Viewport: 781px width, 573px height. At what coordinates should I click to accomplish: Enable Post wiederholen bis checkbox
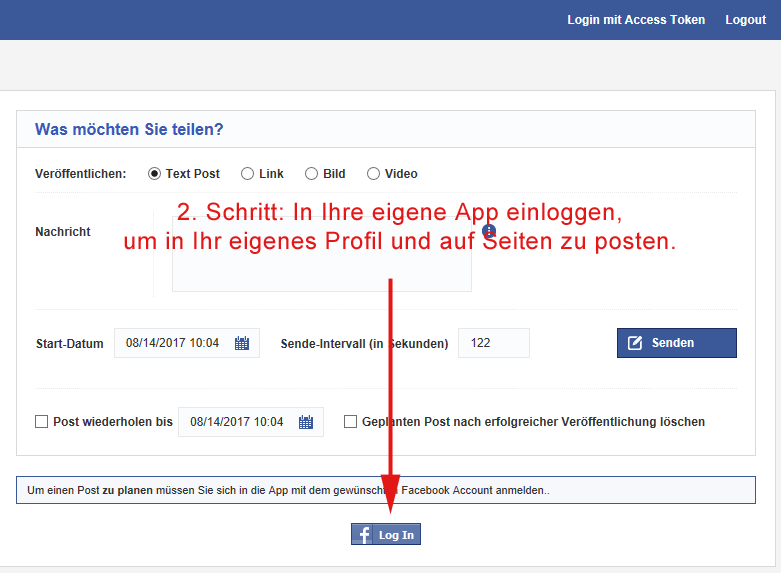click(x=42, y=422)
